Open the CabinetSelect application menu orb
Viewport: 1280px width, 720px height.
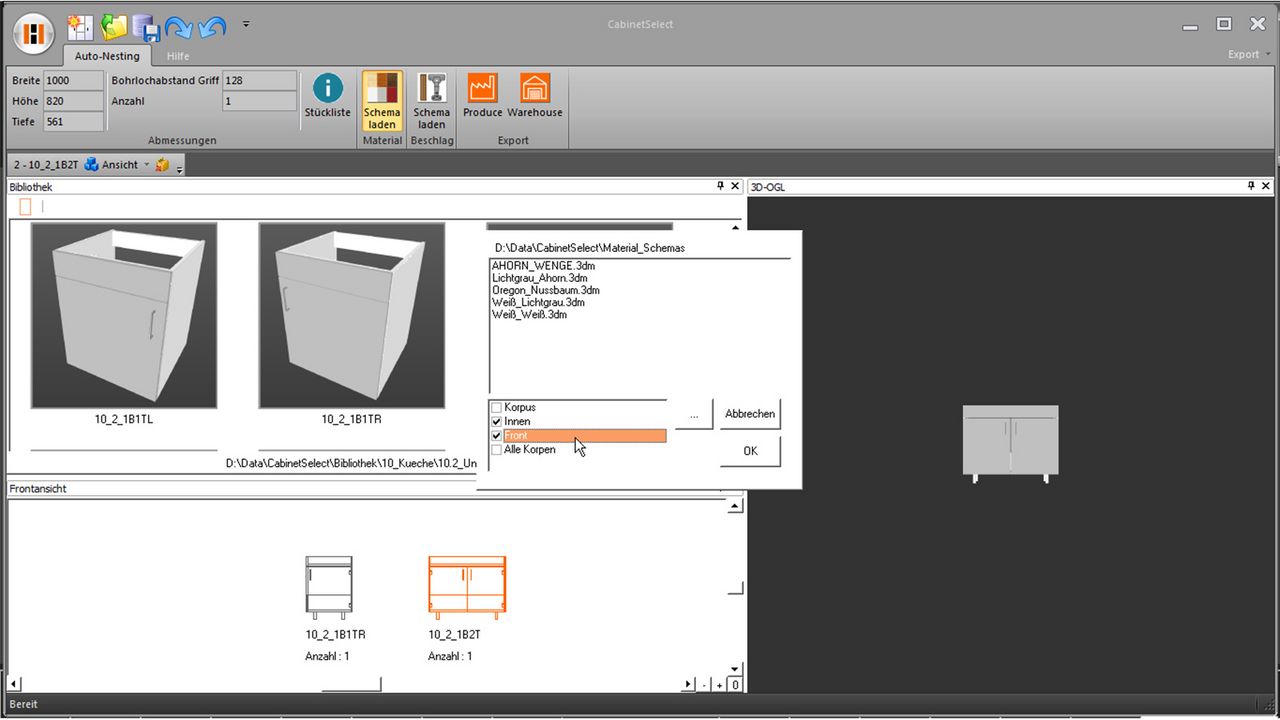33,32
